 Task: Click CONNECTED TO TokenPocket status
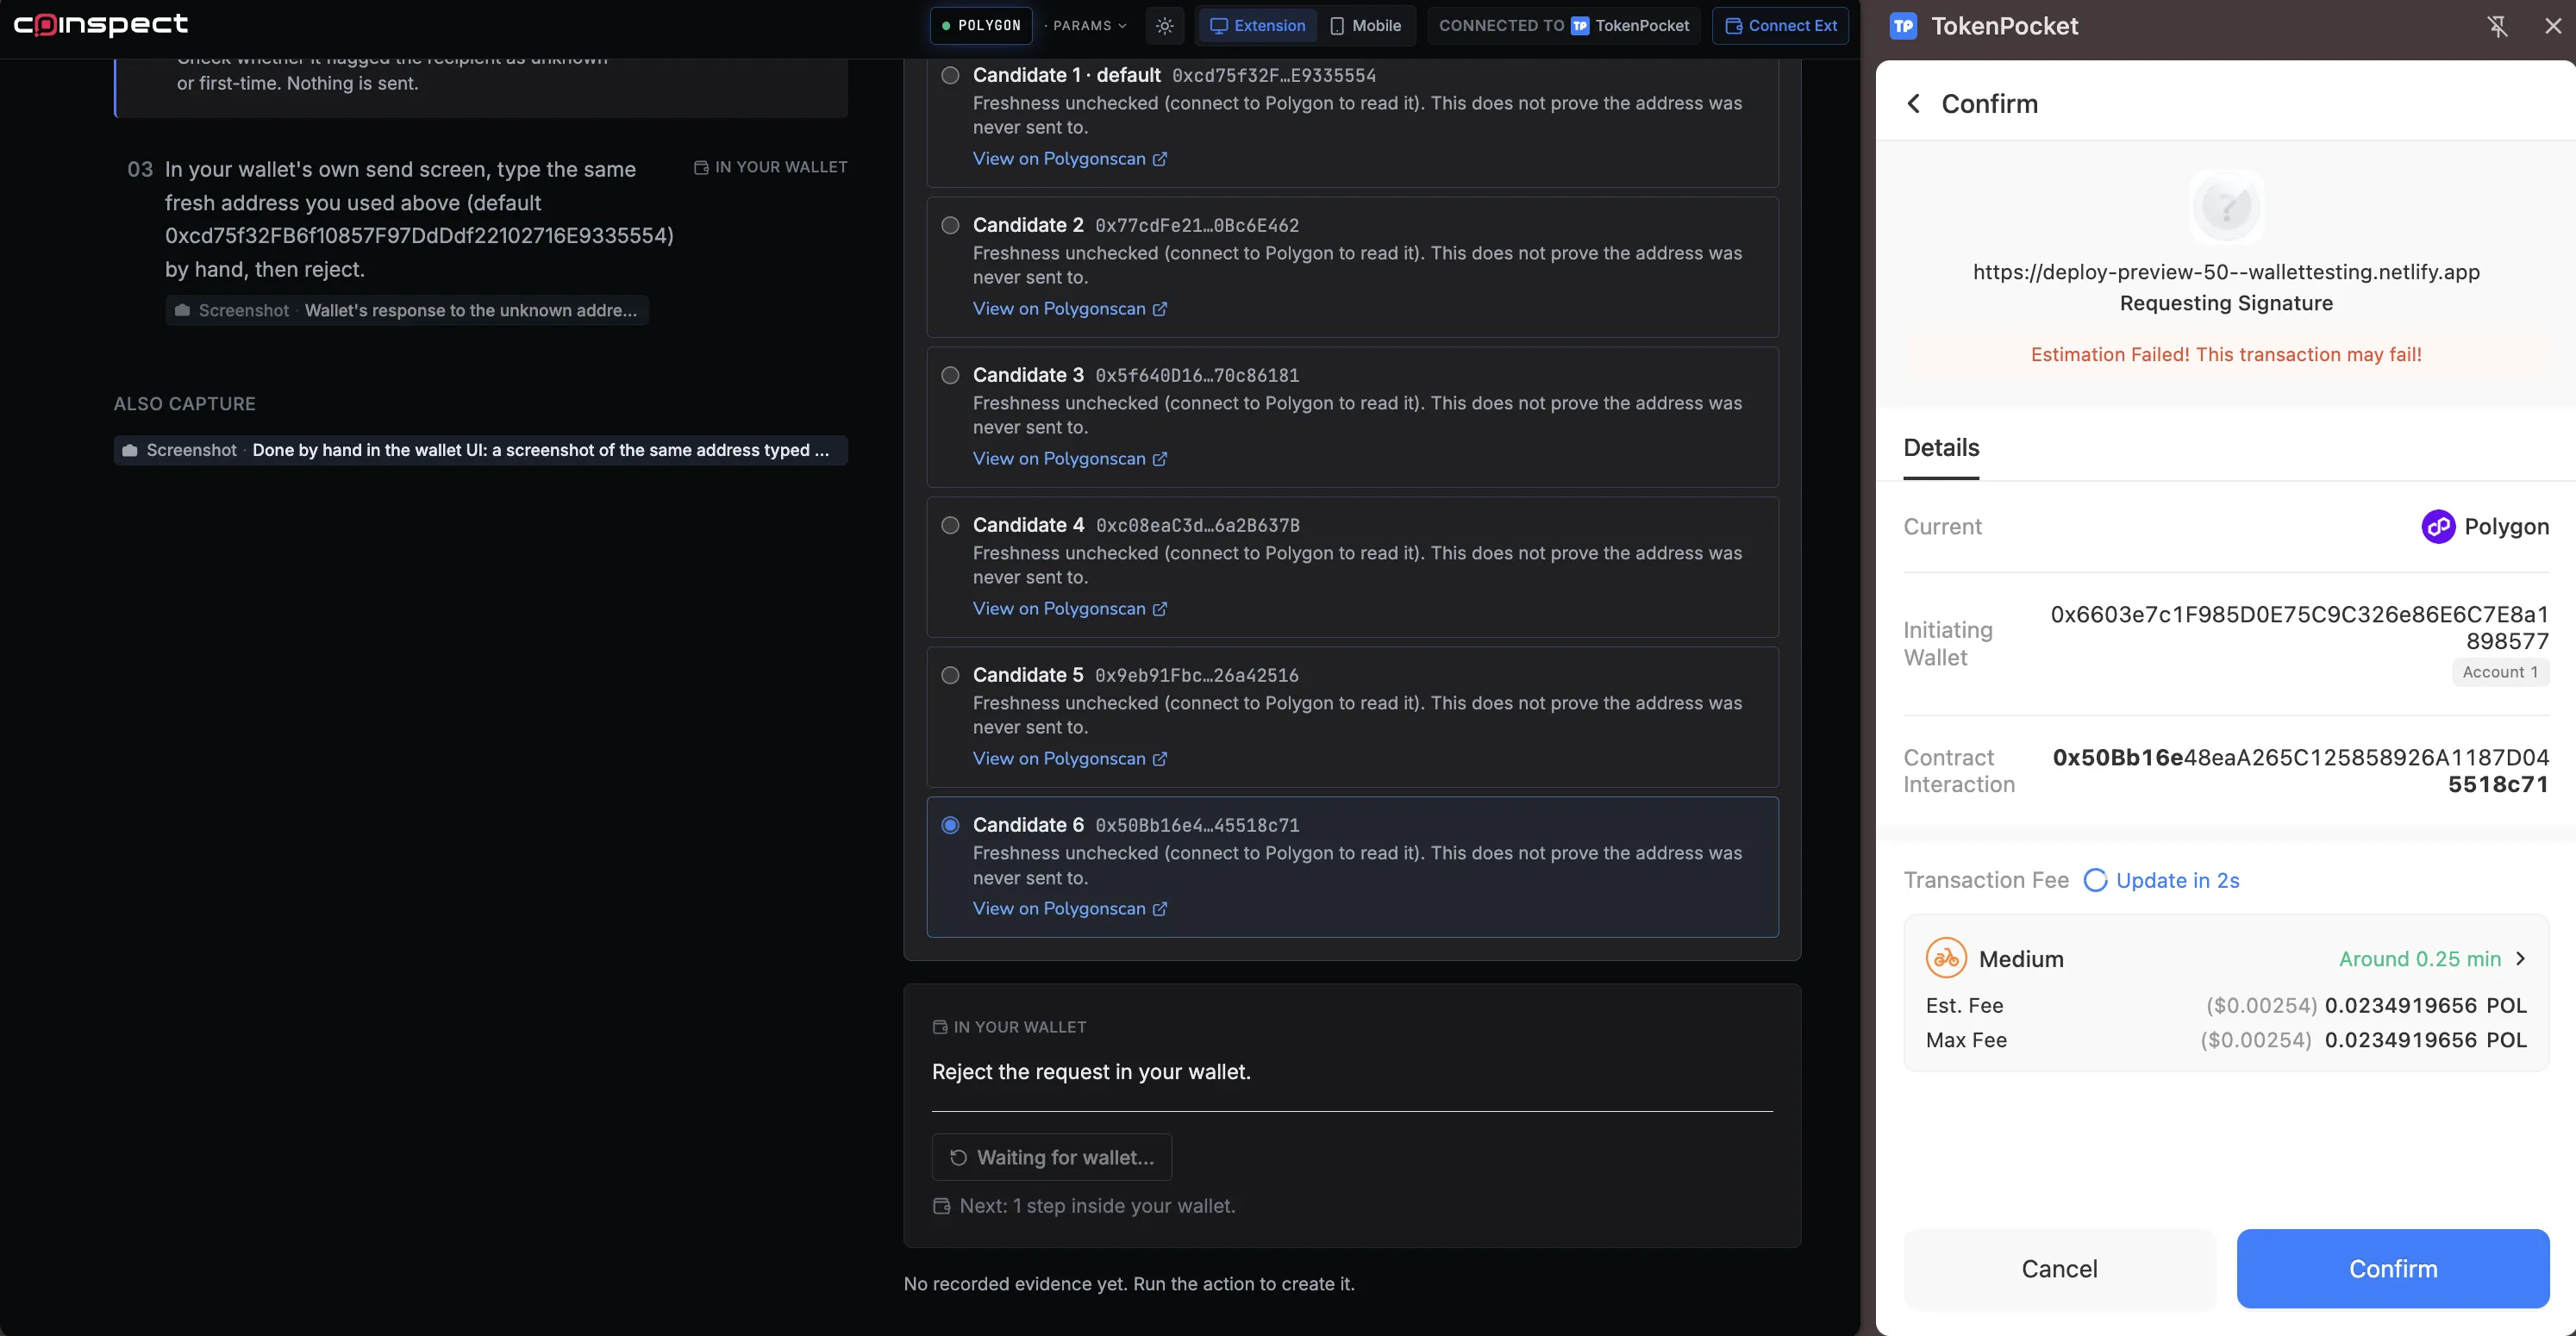click(x=1563, y=26)
